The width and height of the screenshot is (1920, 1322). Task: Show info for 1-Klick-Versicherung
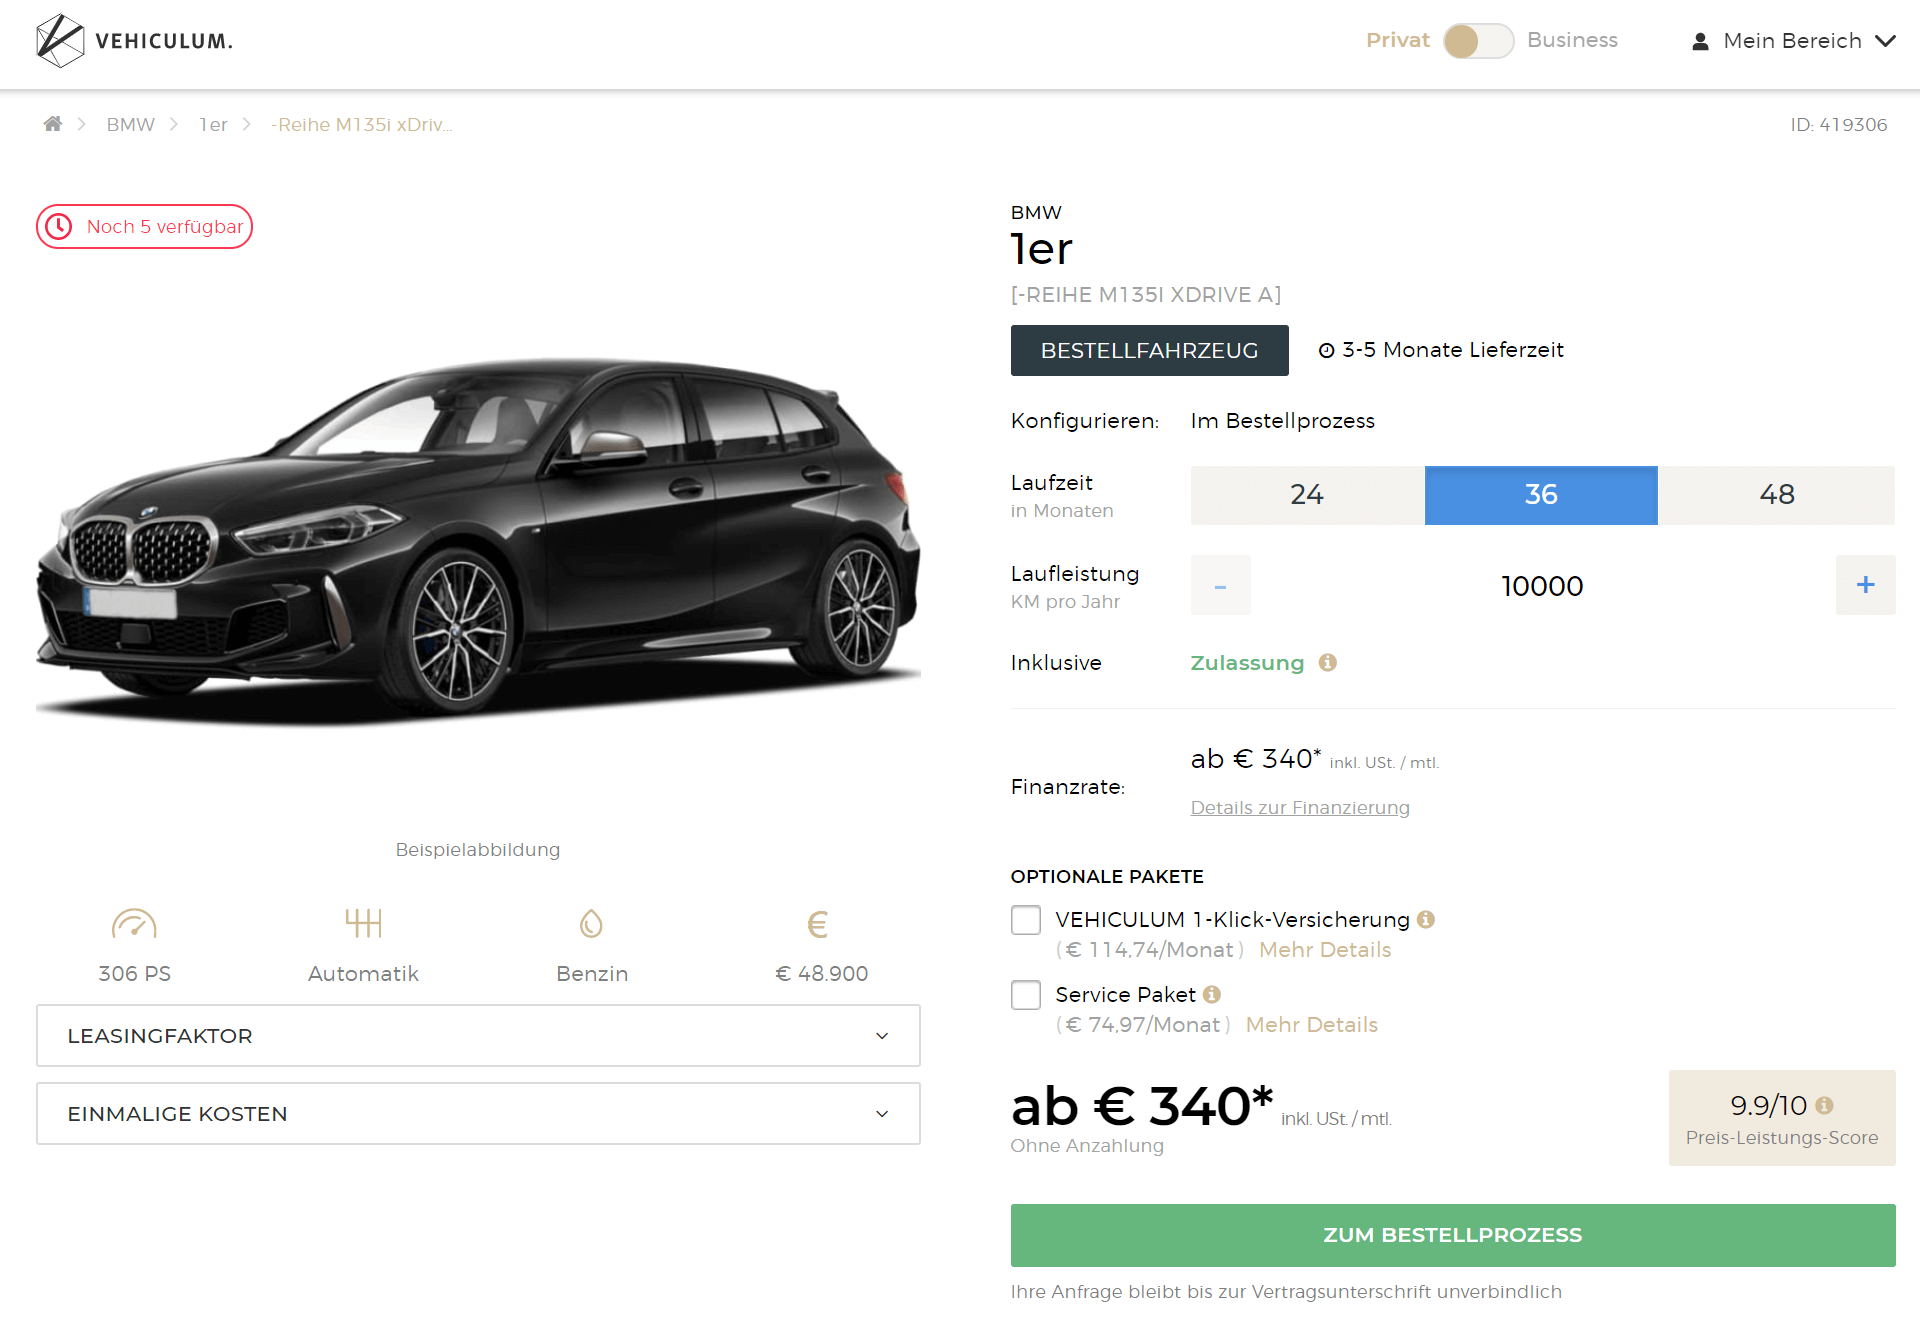1426,920
